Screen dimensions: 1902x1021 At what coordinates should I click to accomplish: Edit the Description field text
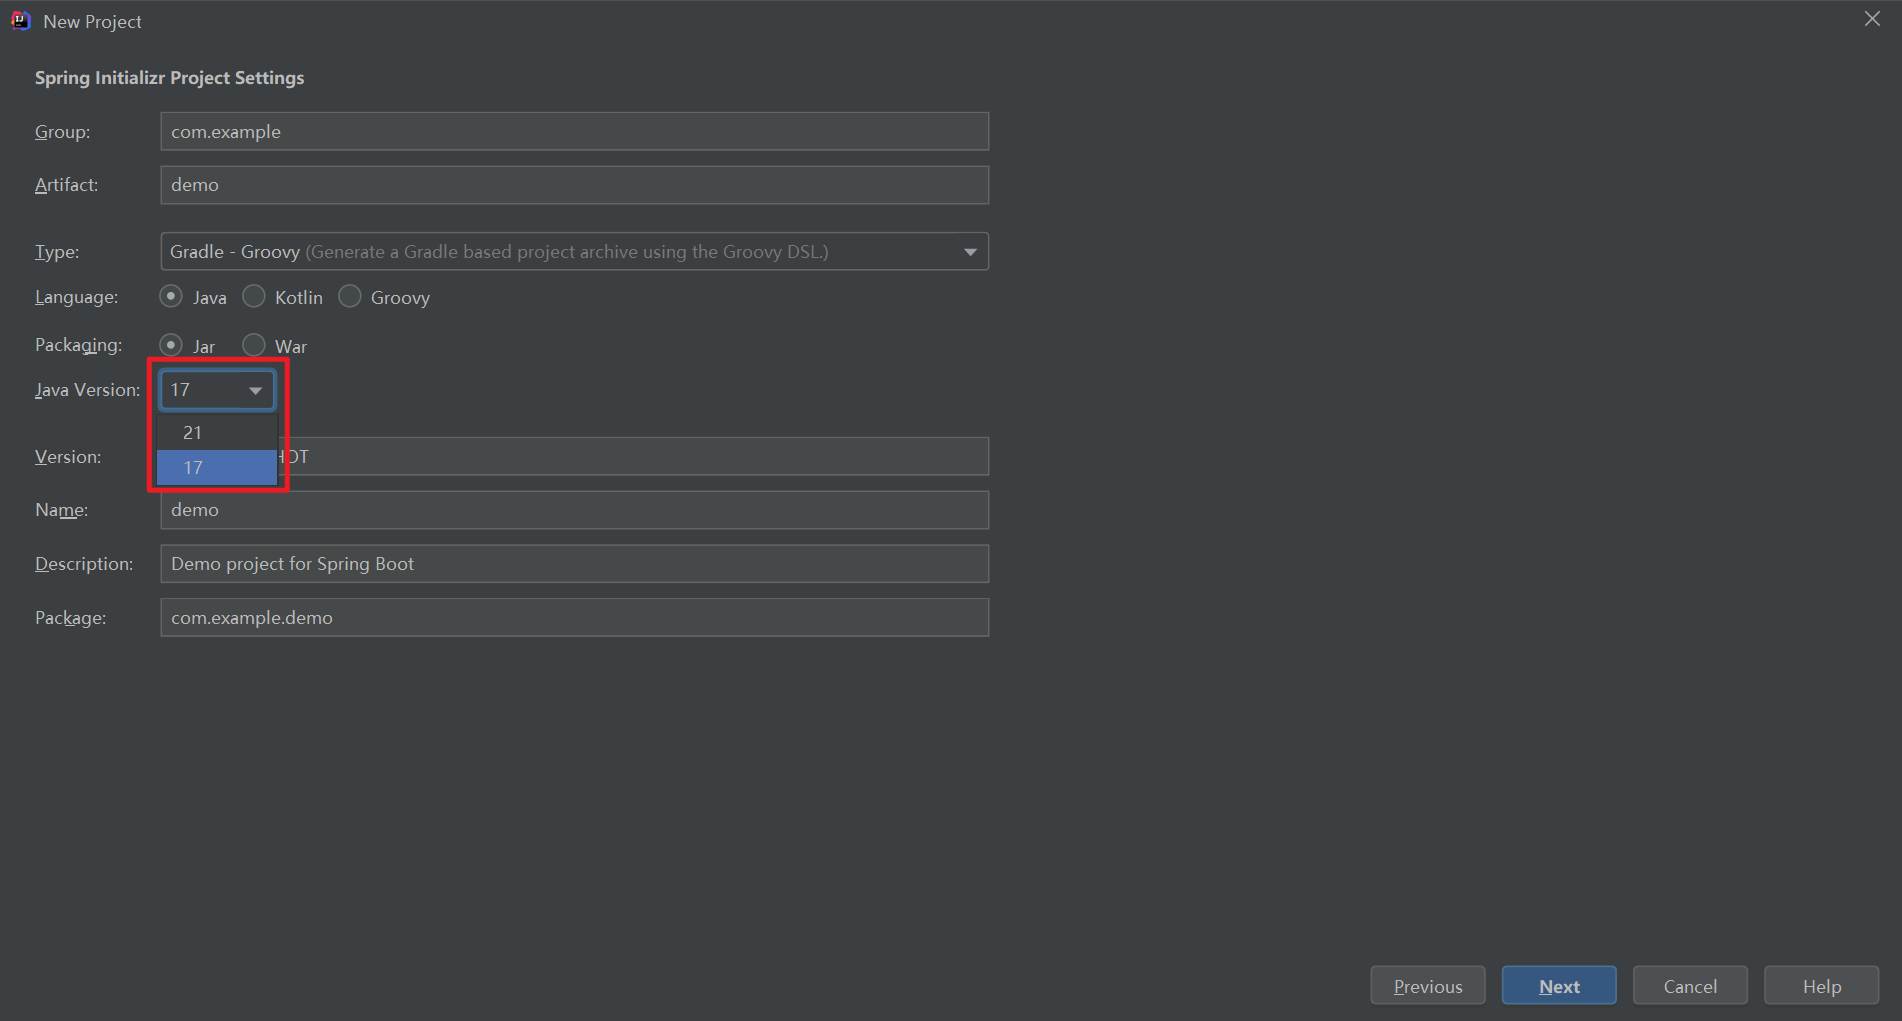574,564
